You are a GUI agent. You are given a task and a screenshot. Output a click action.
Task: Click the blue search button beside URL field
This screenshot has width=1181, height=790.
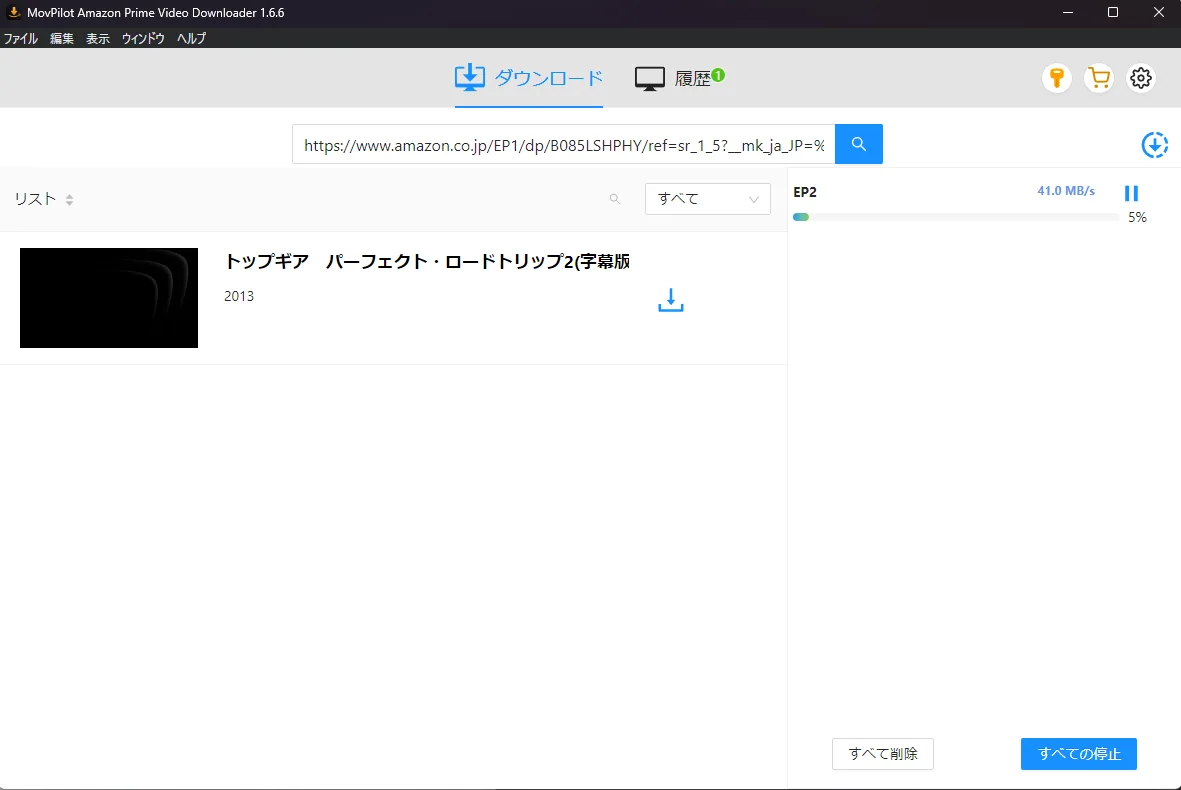[x=858, y=144]
